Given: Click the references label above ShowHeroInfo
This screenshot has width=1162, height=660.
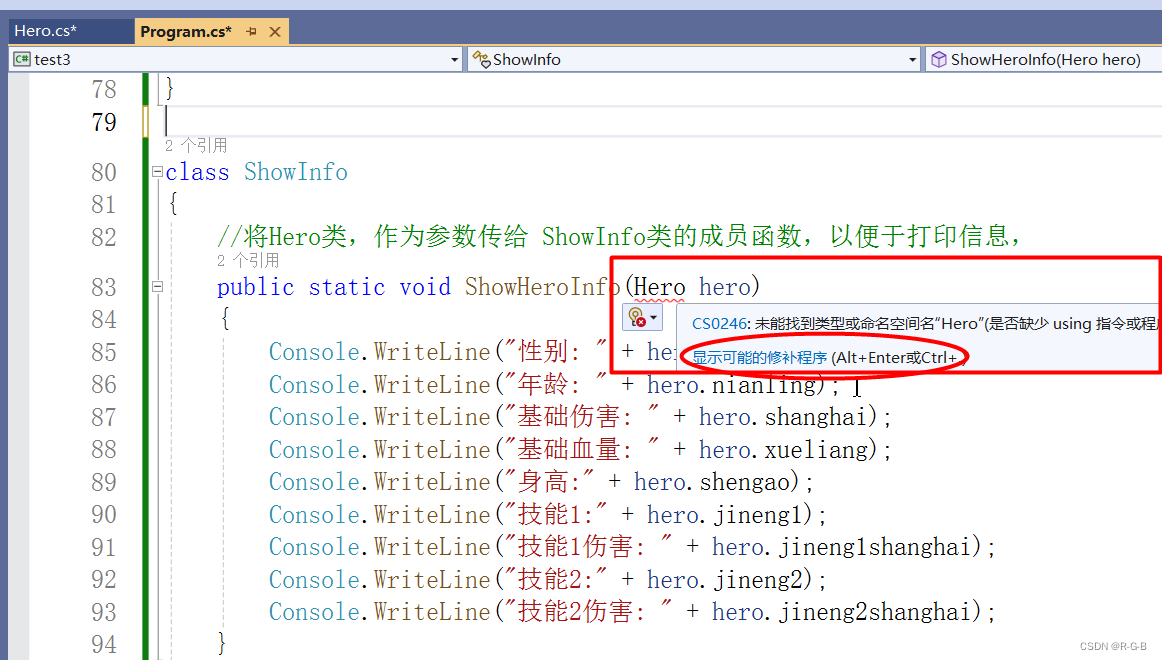Looking at the screenshot, I should 248,260.
